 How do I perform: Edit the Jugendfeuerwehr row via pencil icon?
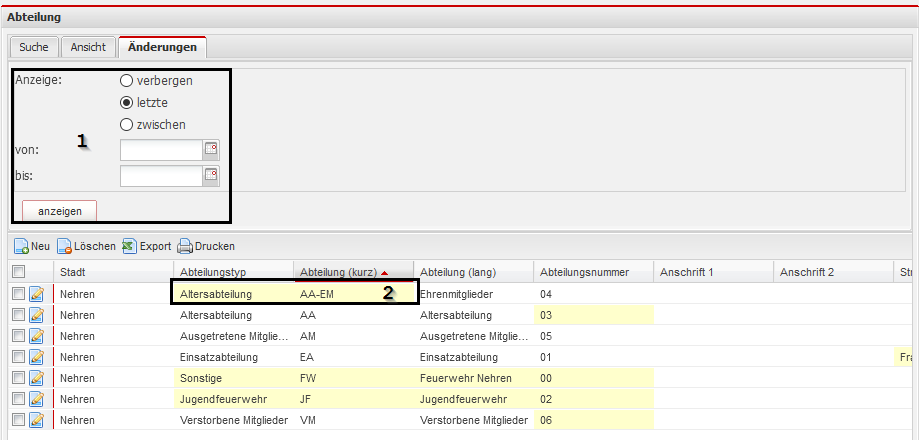pos(37,399)
